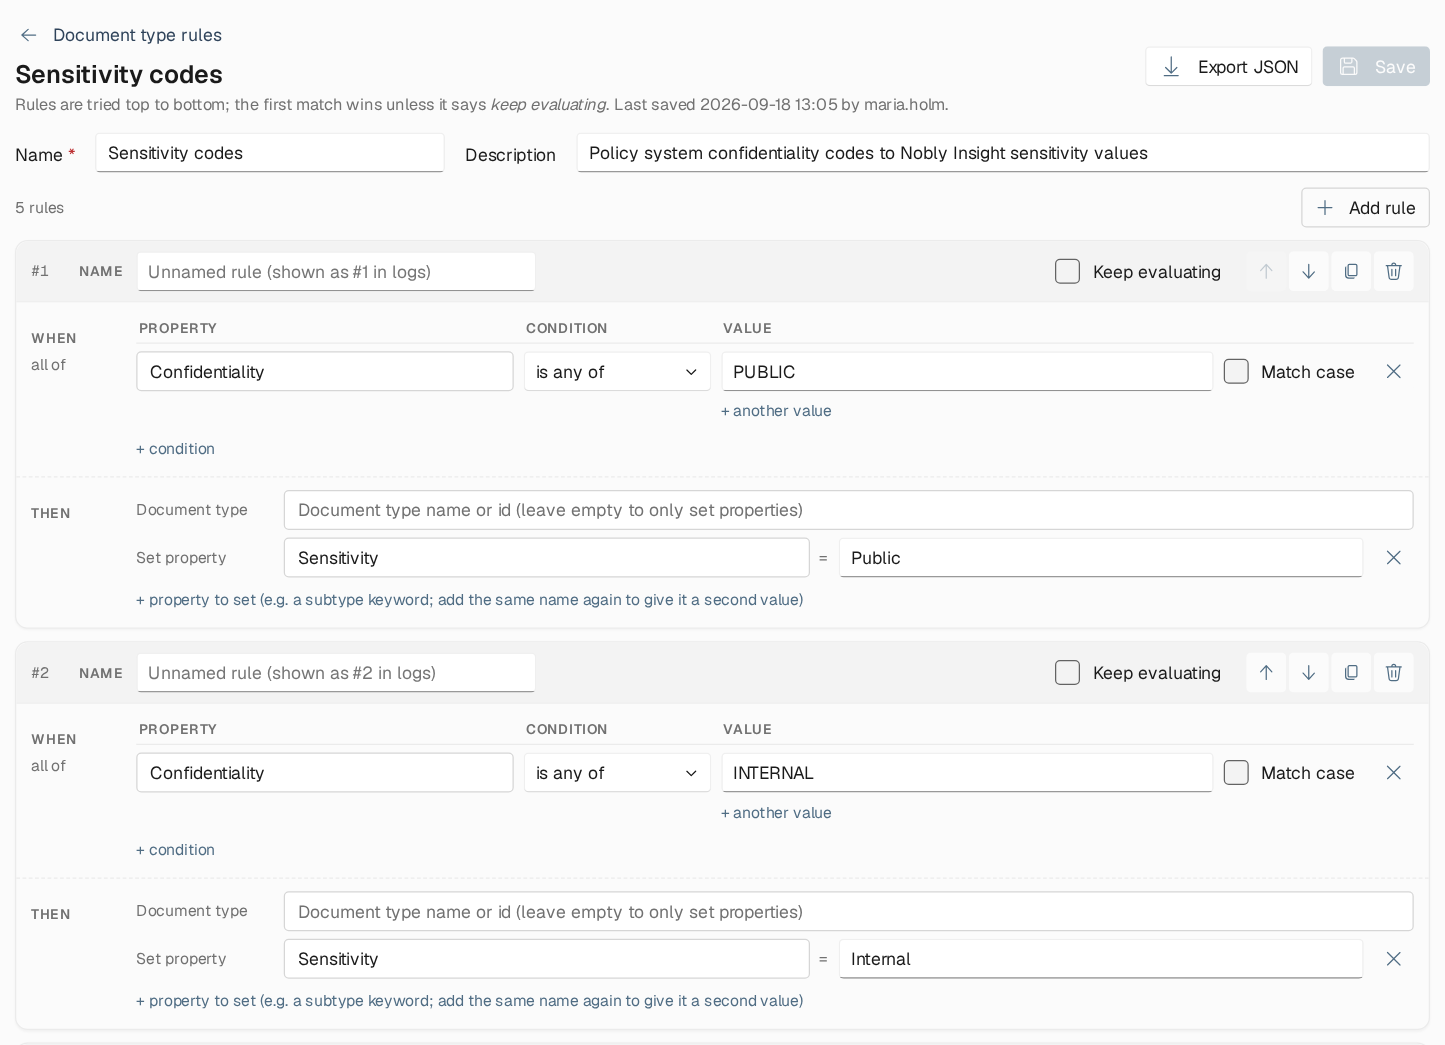Edit the set value 'Internal'

(x=1101, y=959)
